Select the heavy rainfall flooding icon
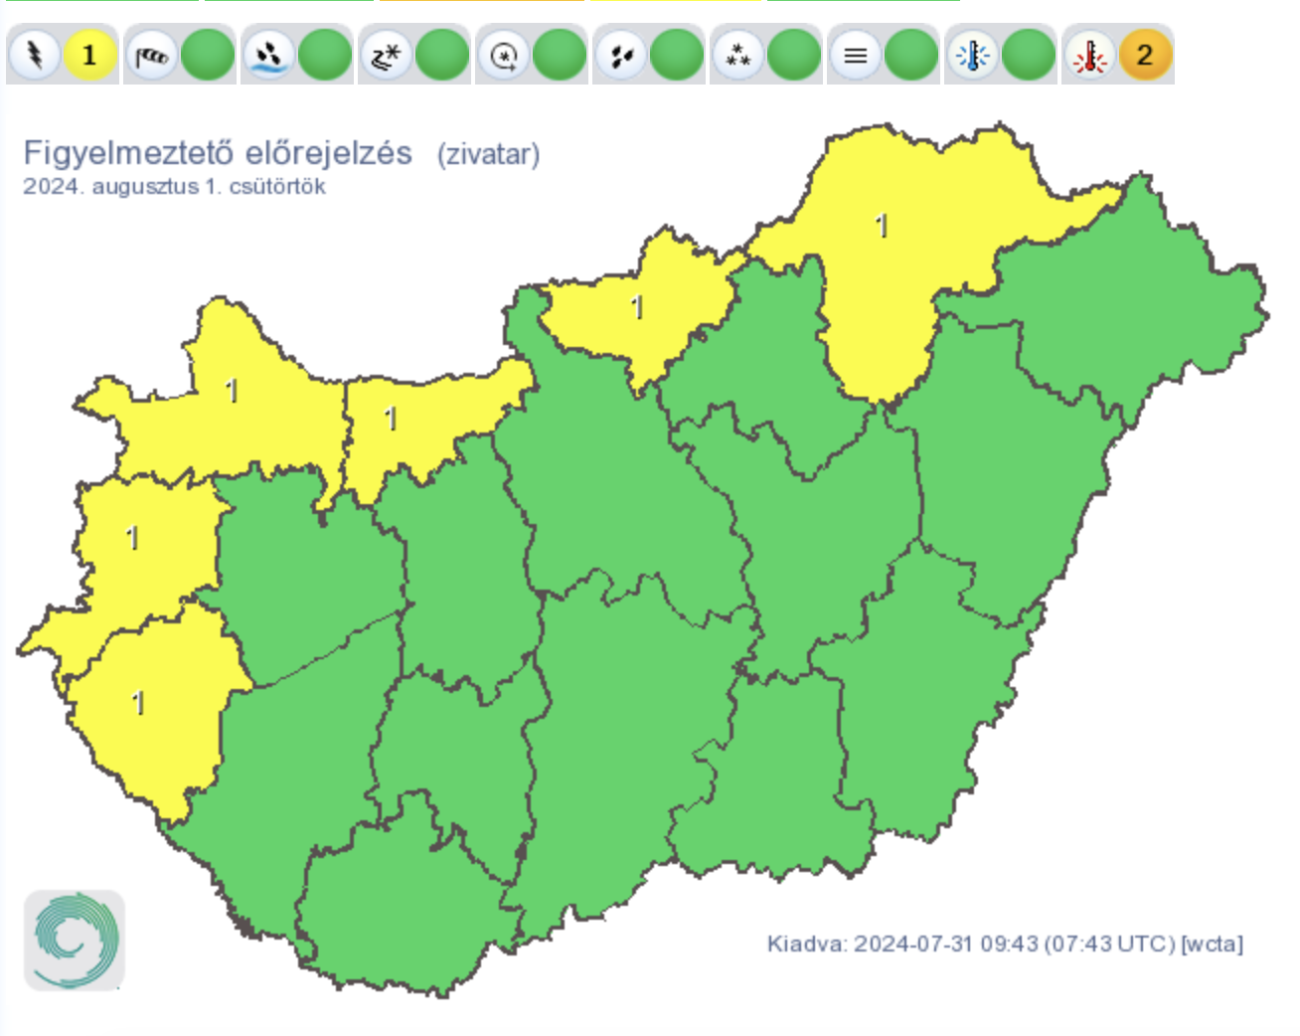 click(x=269, y=55)
